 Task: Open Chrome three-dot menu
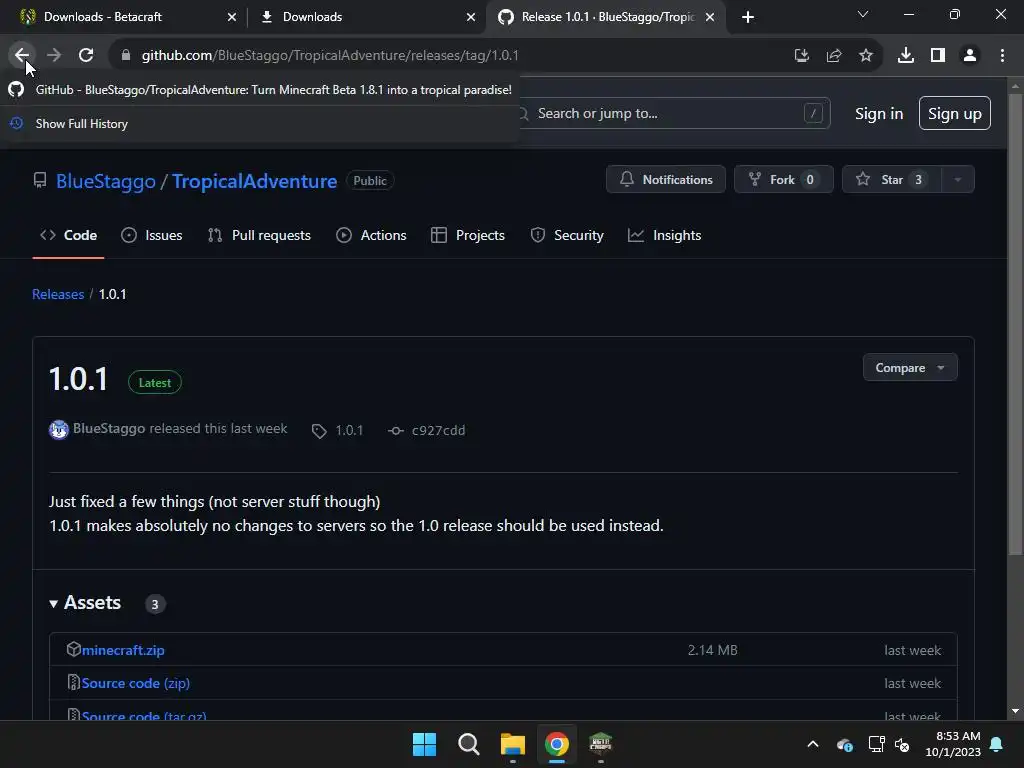pos(1002,56)
